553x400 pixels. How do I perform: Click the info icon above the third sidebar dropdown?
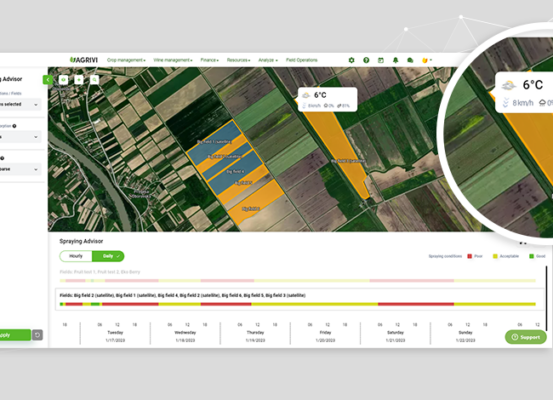pyautogui.click(x=2, y=158)
